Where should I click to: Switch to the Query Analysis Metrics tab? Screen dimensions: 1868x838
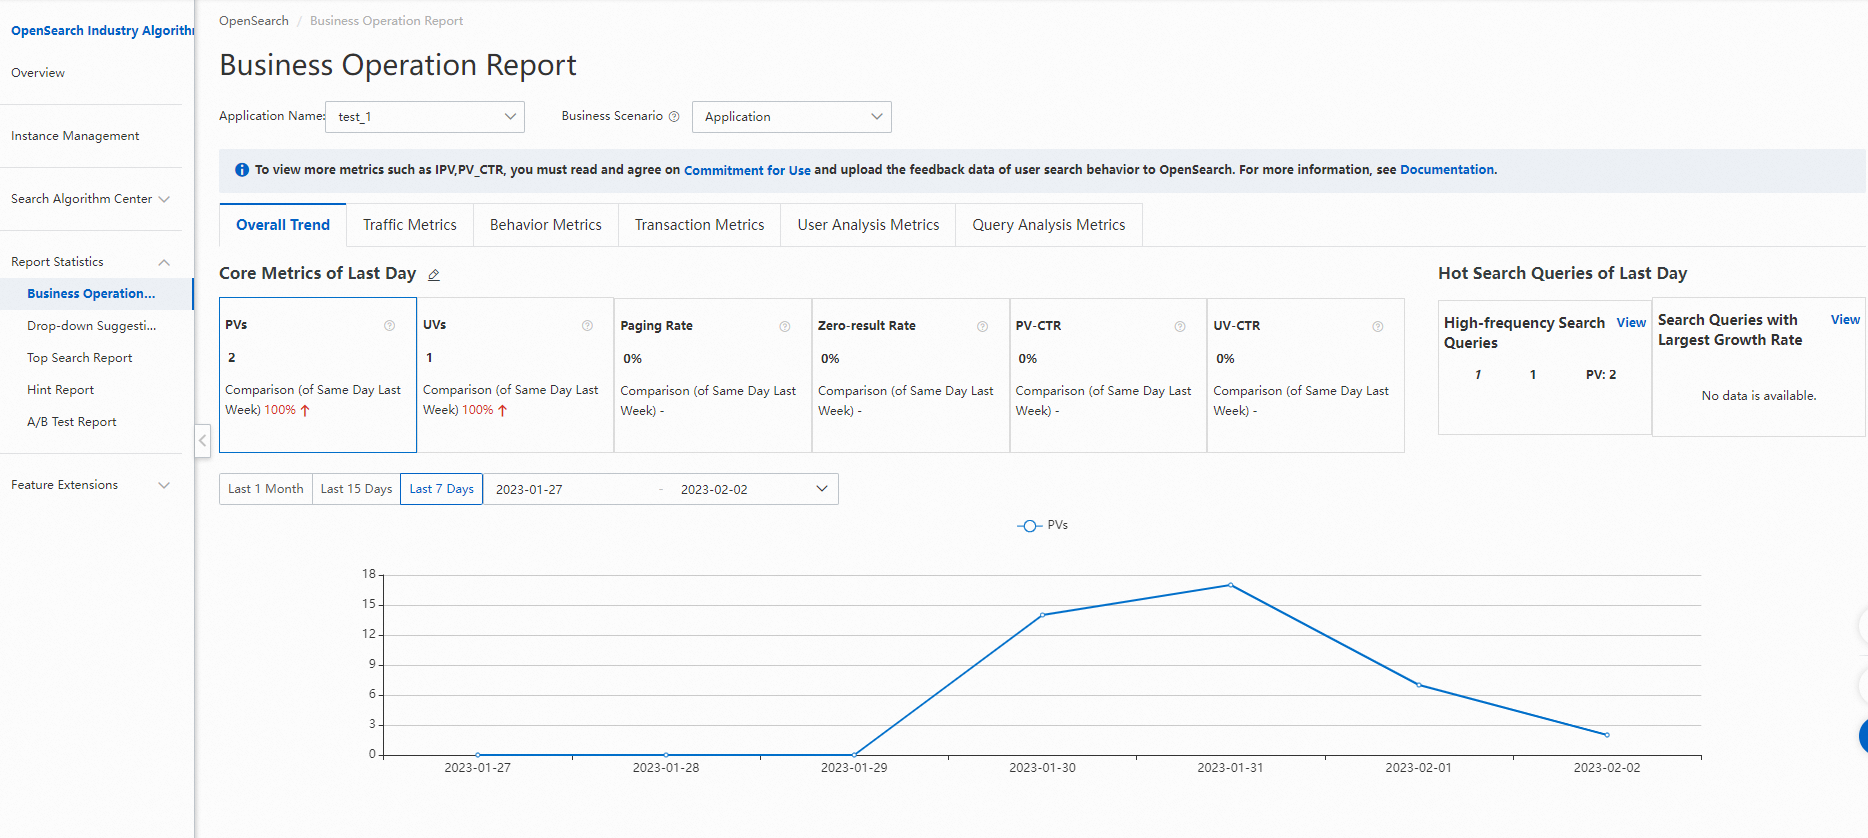(1048, 225)
